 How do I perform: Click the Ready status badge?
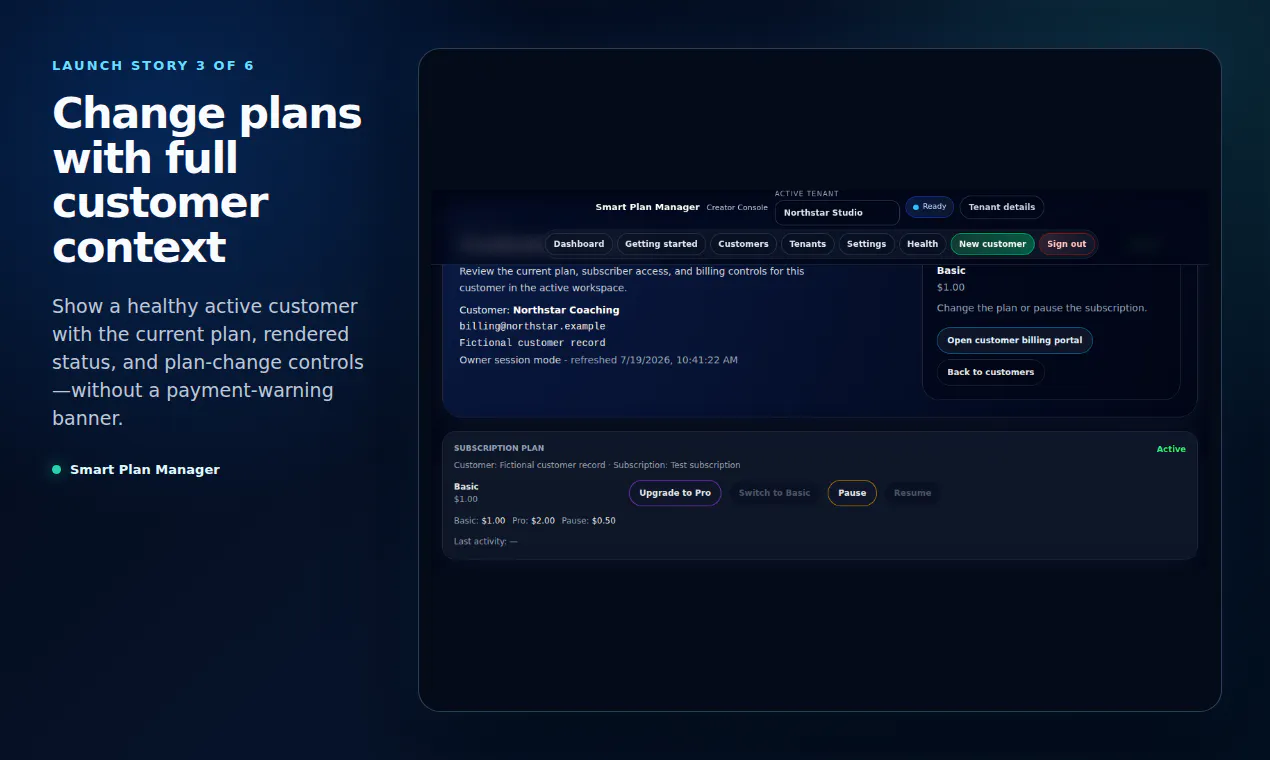click(x=929, y=207)
